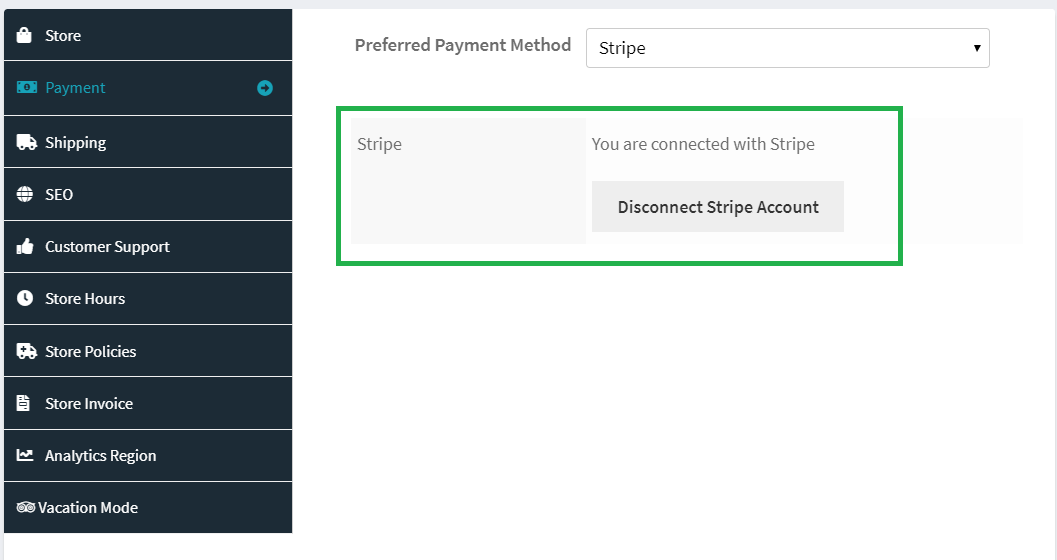
Task: Select Store Policies in the sidebar
Action: (90, 352)
